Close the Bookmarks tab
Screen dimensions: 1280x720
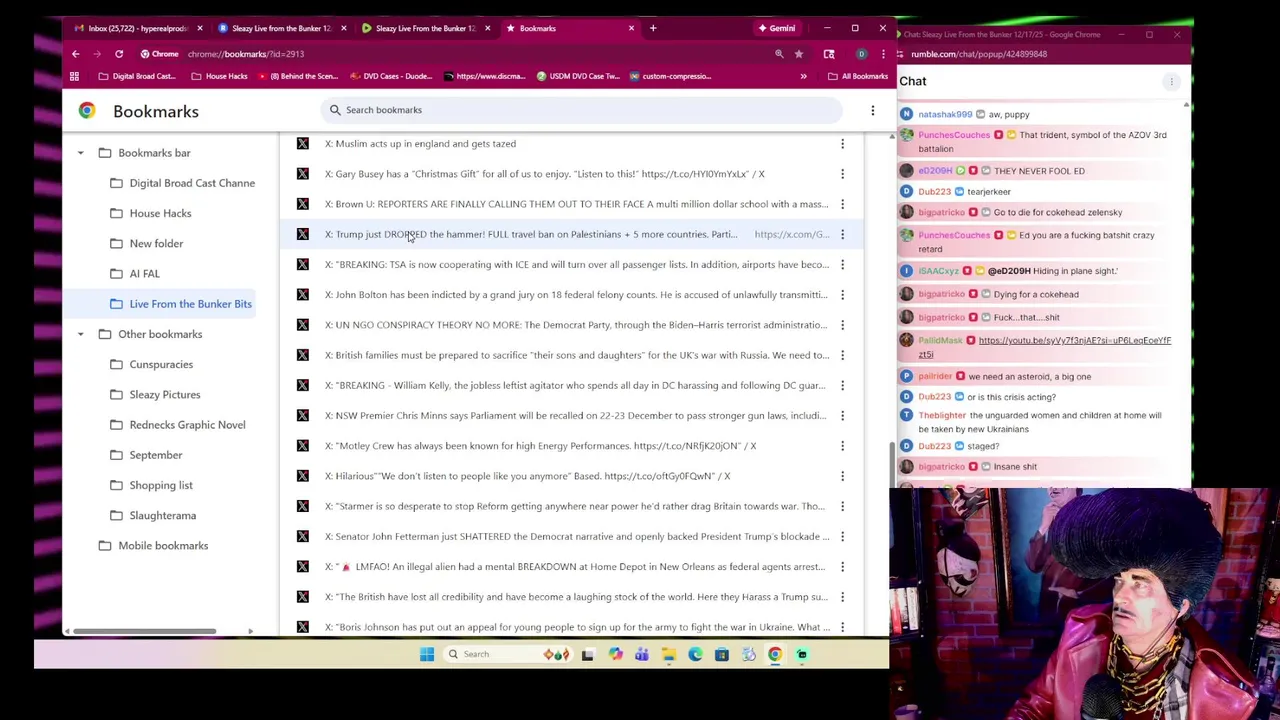[x=631, y=28]
